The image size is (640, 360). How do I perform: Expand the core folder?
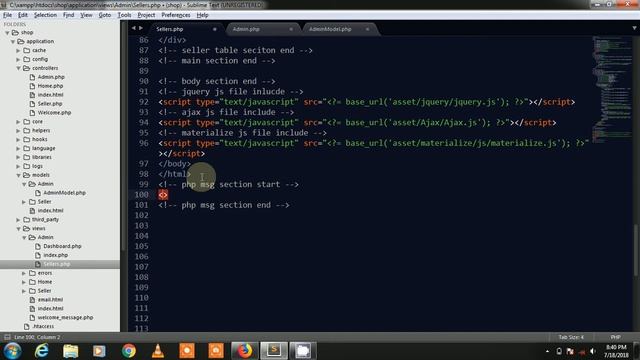coord(18,122)
